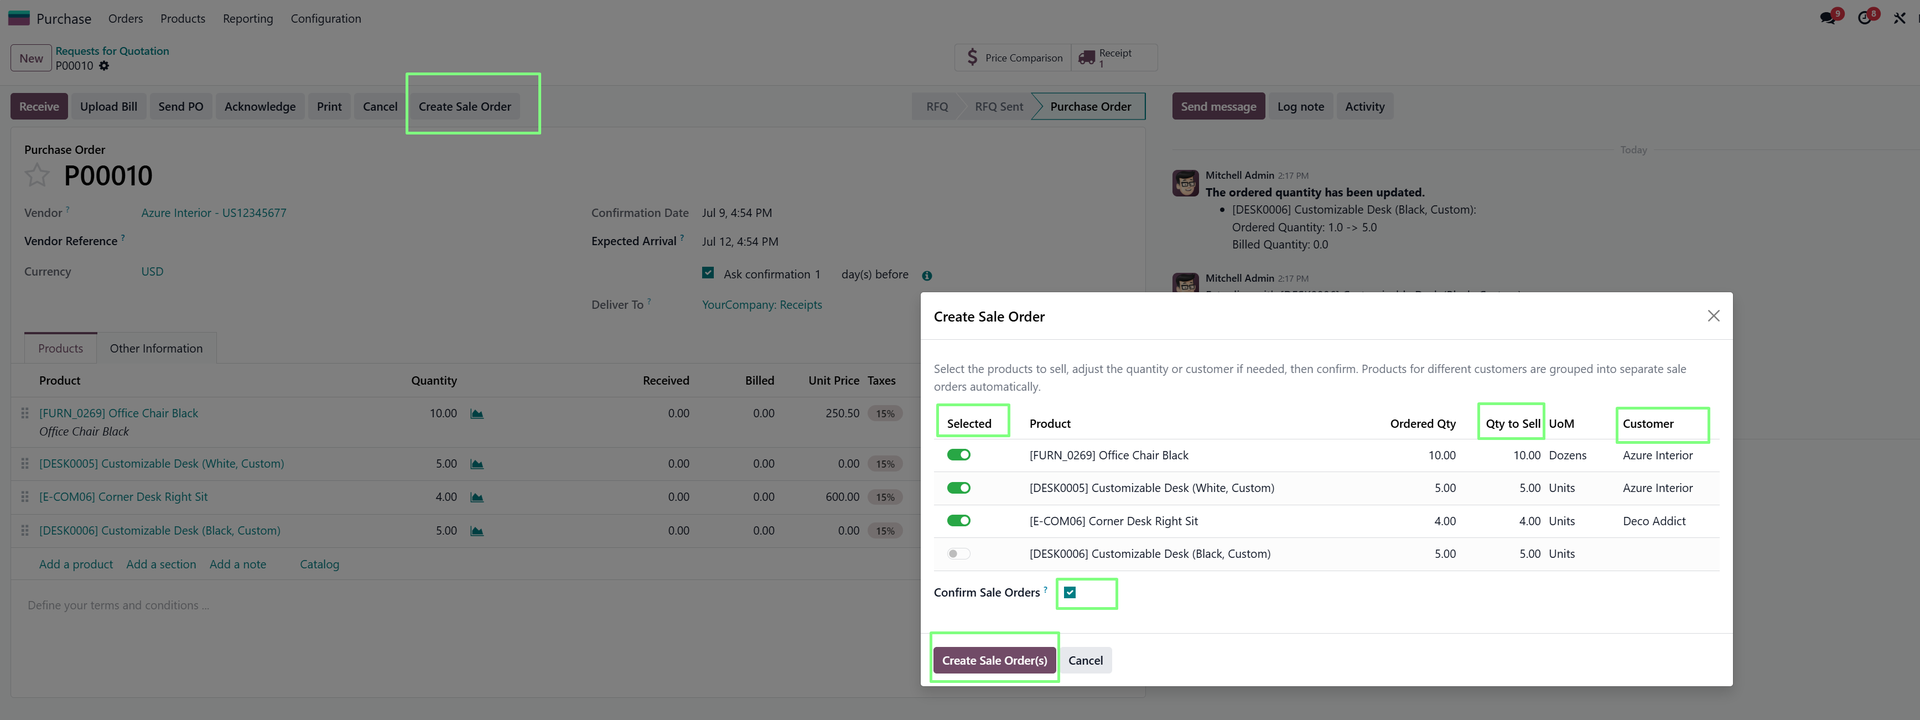
Task: Click the Upload Bill button
Action: click(x=109, y=107)
